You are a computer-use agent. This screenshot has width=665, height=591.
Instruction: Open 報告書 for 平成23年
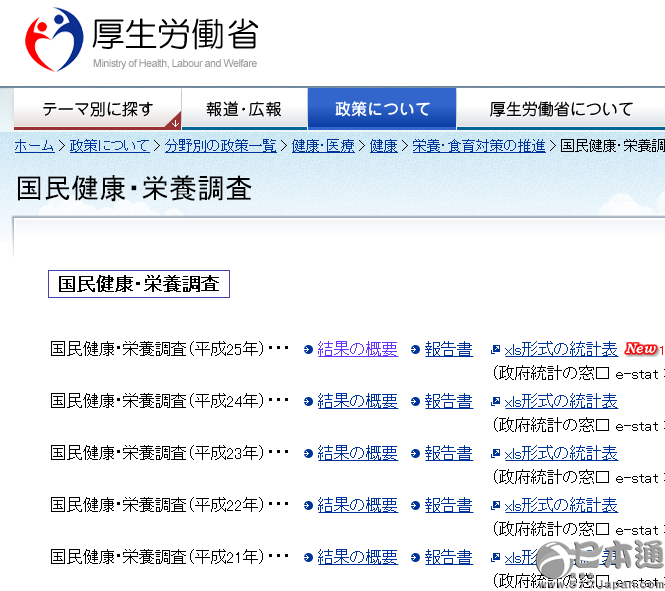[449, 453]
